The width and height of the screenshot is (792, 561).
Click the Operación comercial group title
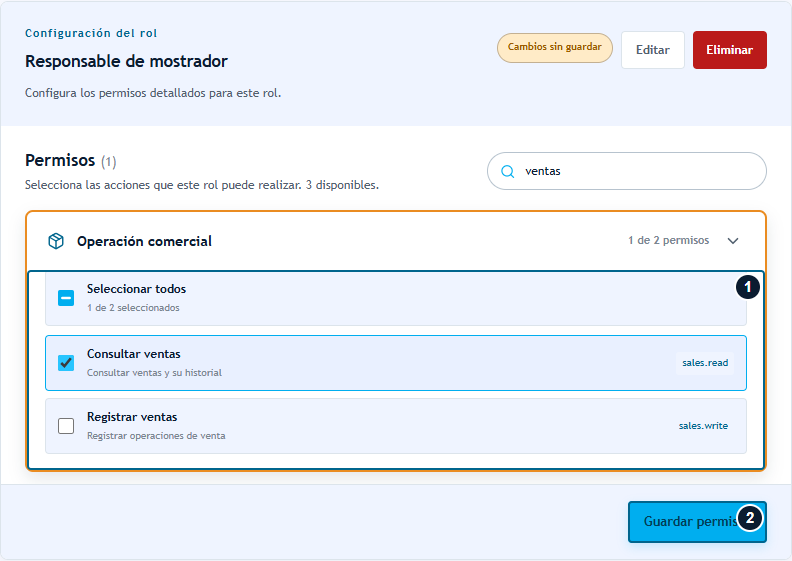pyautogui.click(x=144, y=241)
